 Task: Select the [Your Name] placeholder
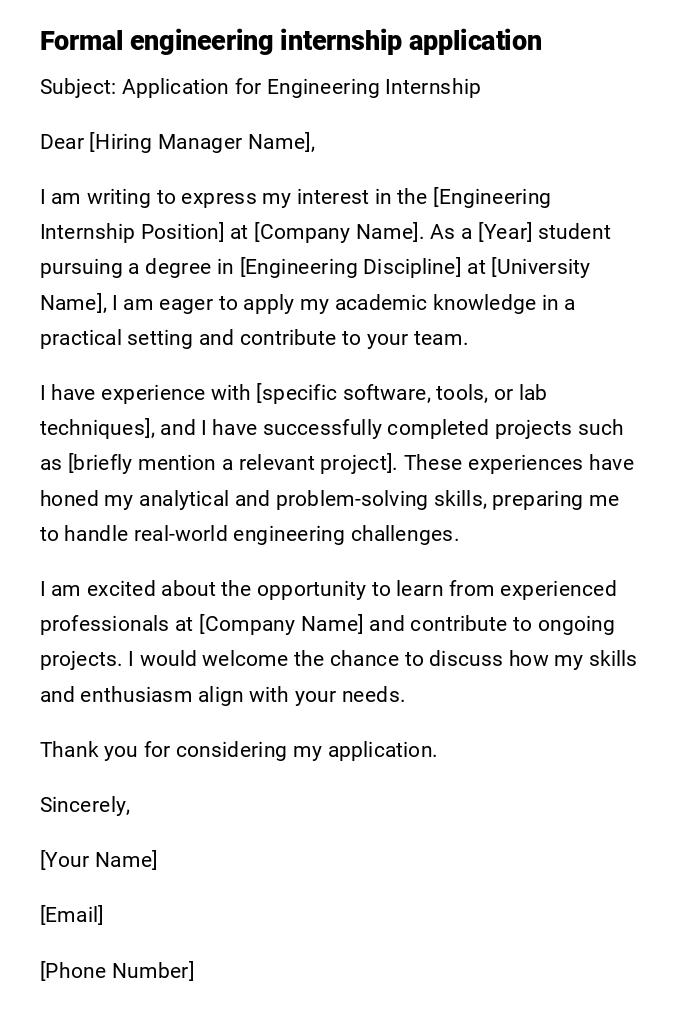[98, 860]
